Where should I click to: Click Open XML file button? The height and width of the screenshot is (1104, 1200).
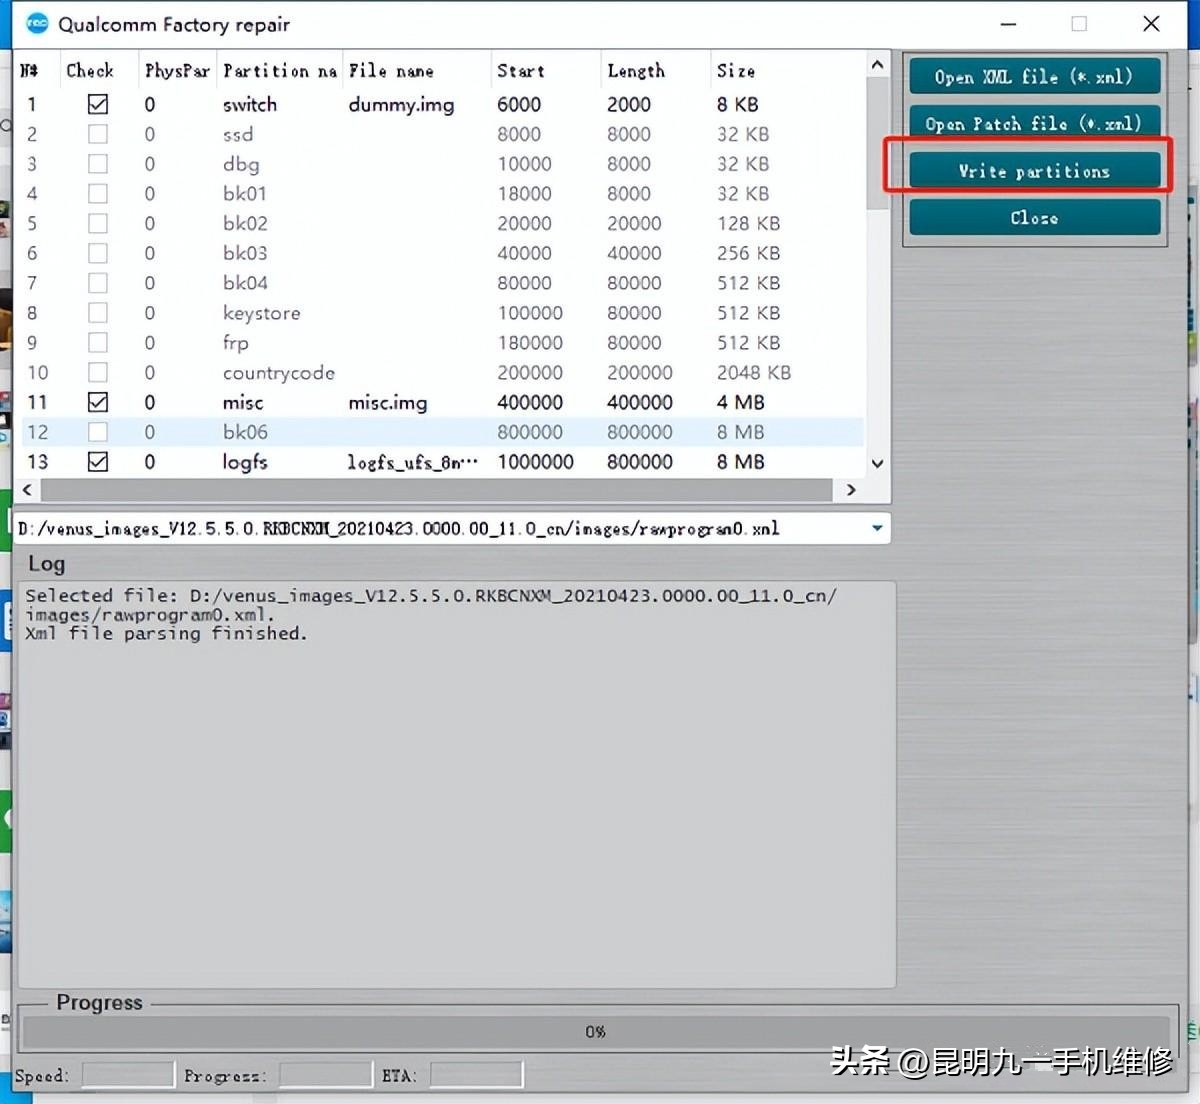pos(1034,77)
